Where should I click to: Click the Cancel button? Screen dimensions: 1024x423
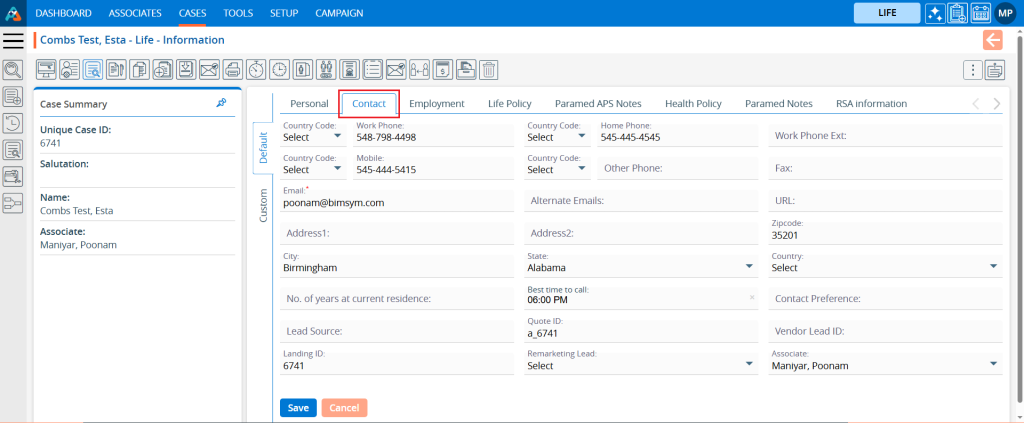344,408
